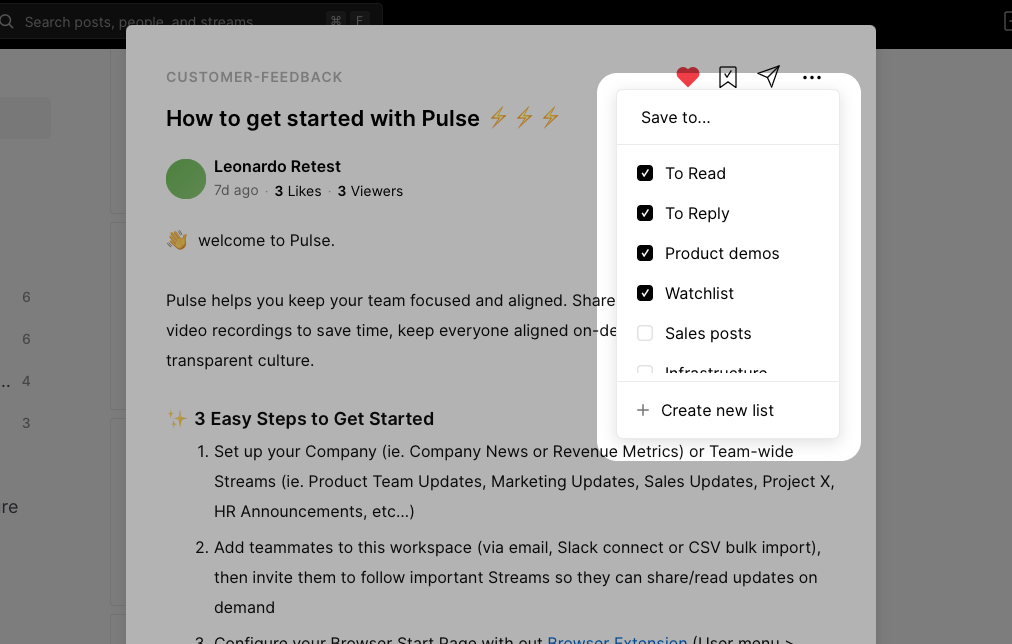Check the Sales posts checkbox
The width and height of the screenshot is (1012, 644).
[x=645, y=333]
